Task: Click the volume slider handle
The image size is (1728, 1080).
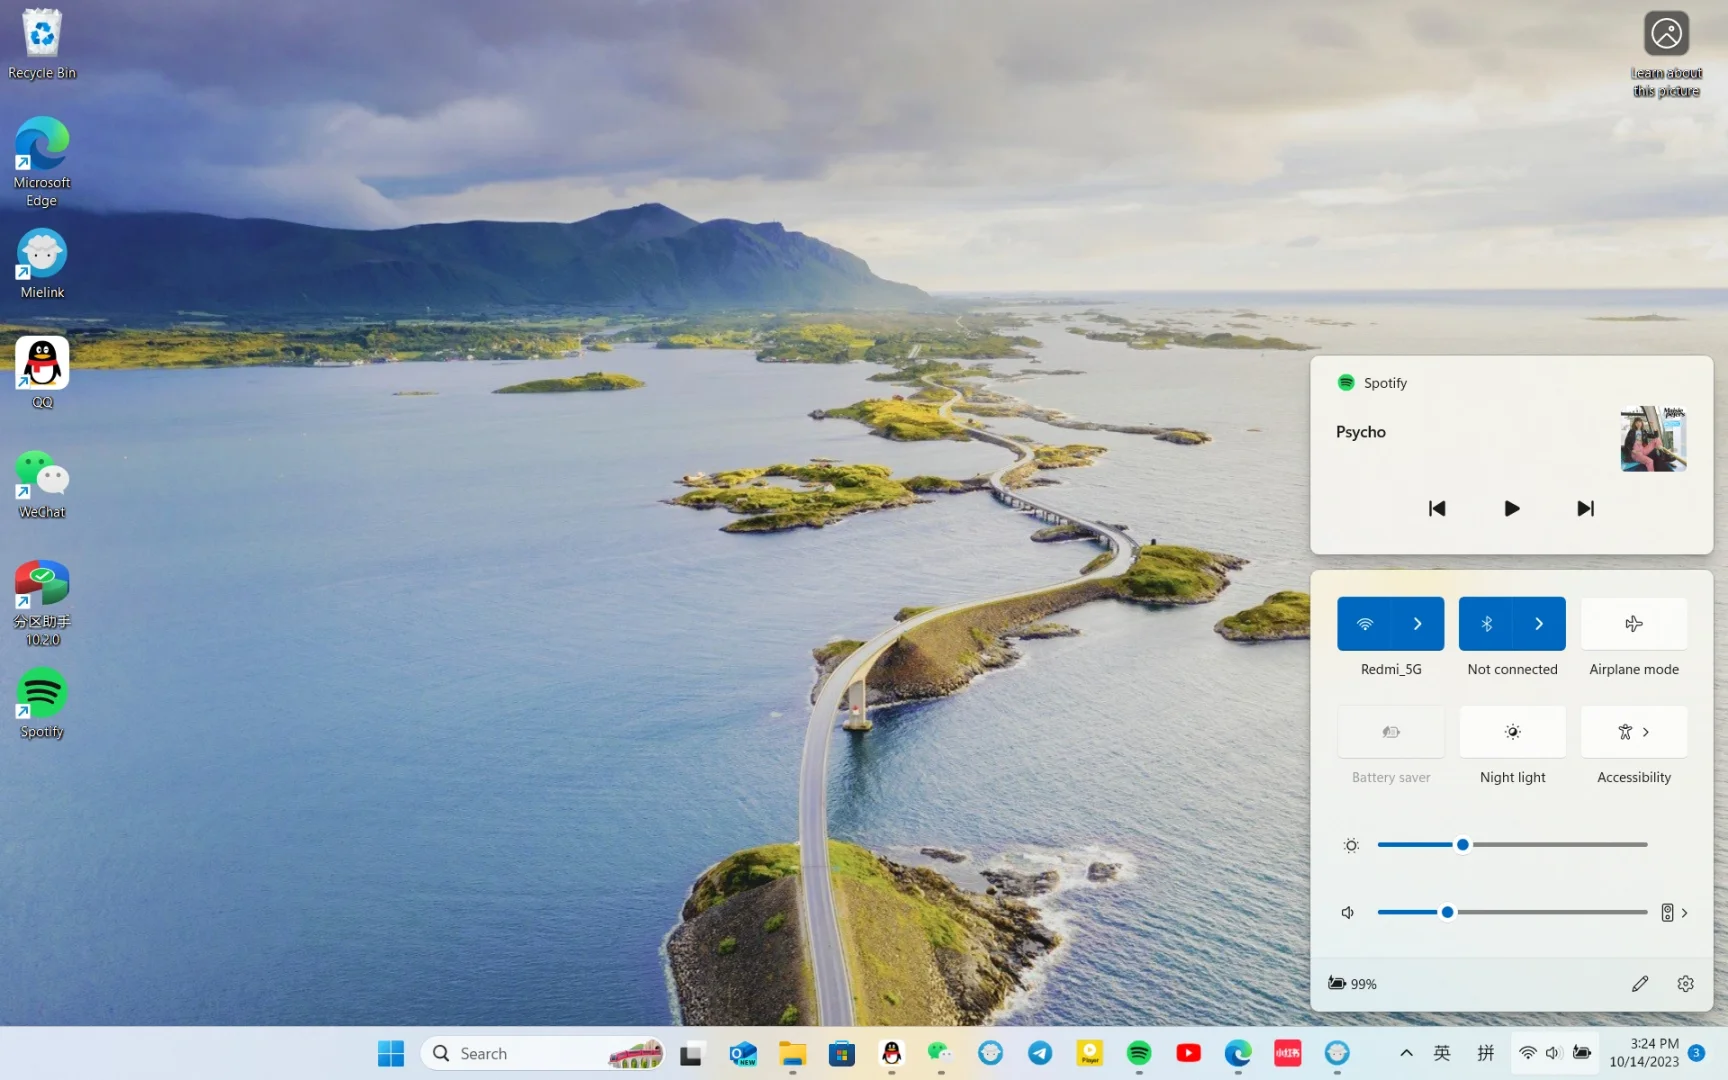Action: coord(1447,912)
